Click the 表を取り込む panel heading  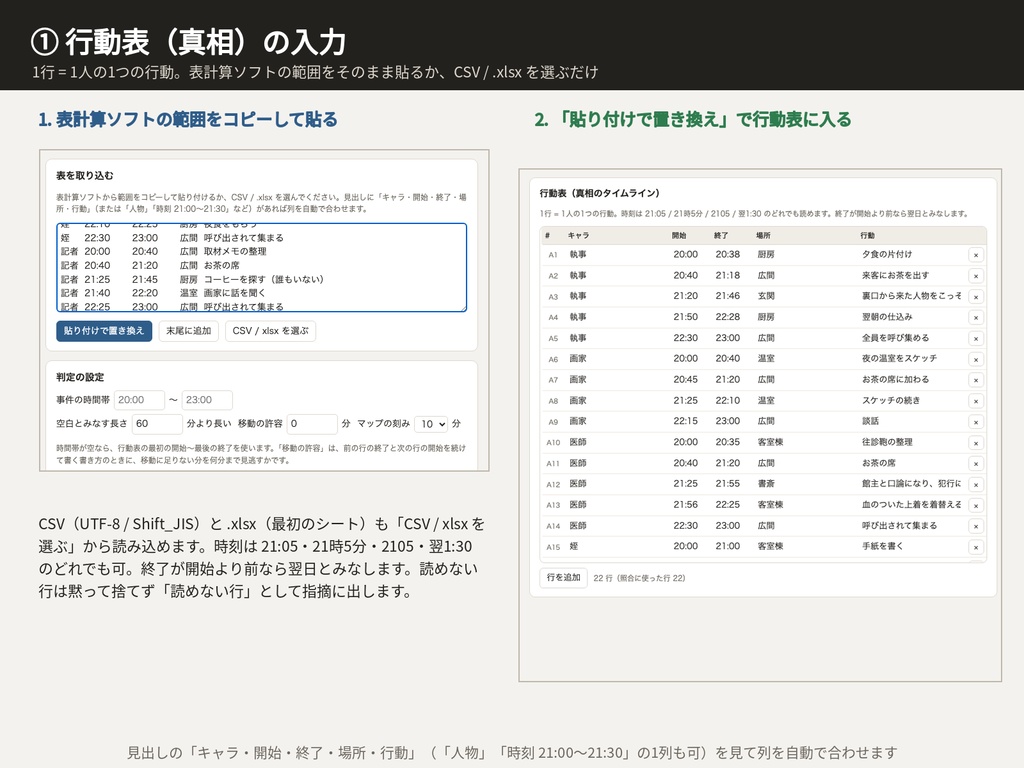coord(84,176)
